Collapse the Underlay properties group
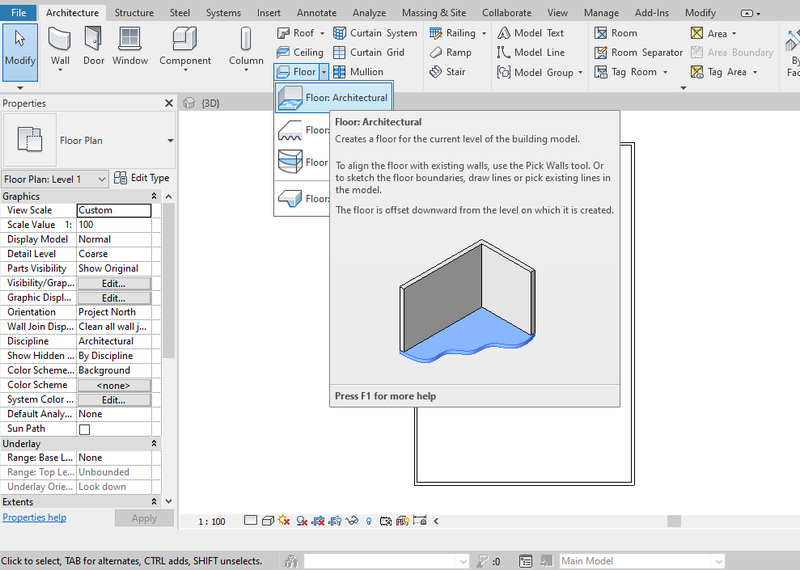Viewport: 800px width, 570px height. [x=154, y=444]
